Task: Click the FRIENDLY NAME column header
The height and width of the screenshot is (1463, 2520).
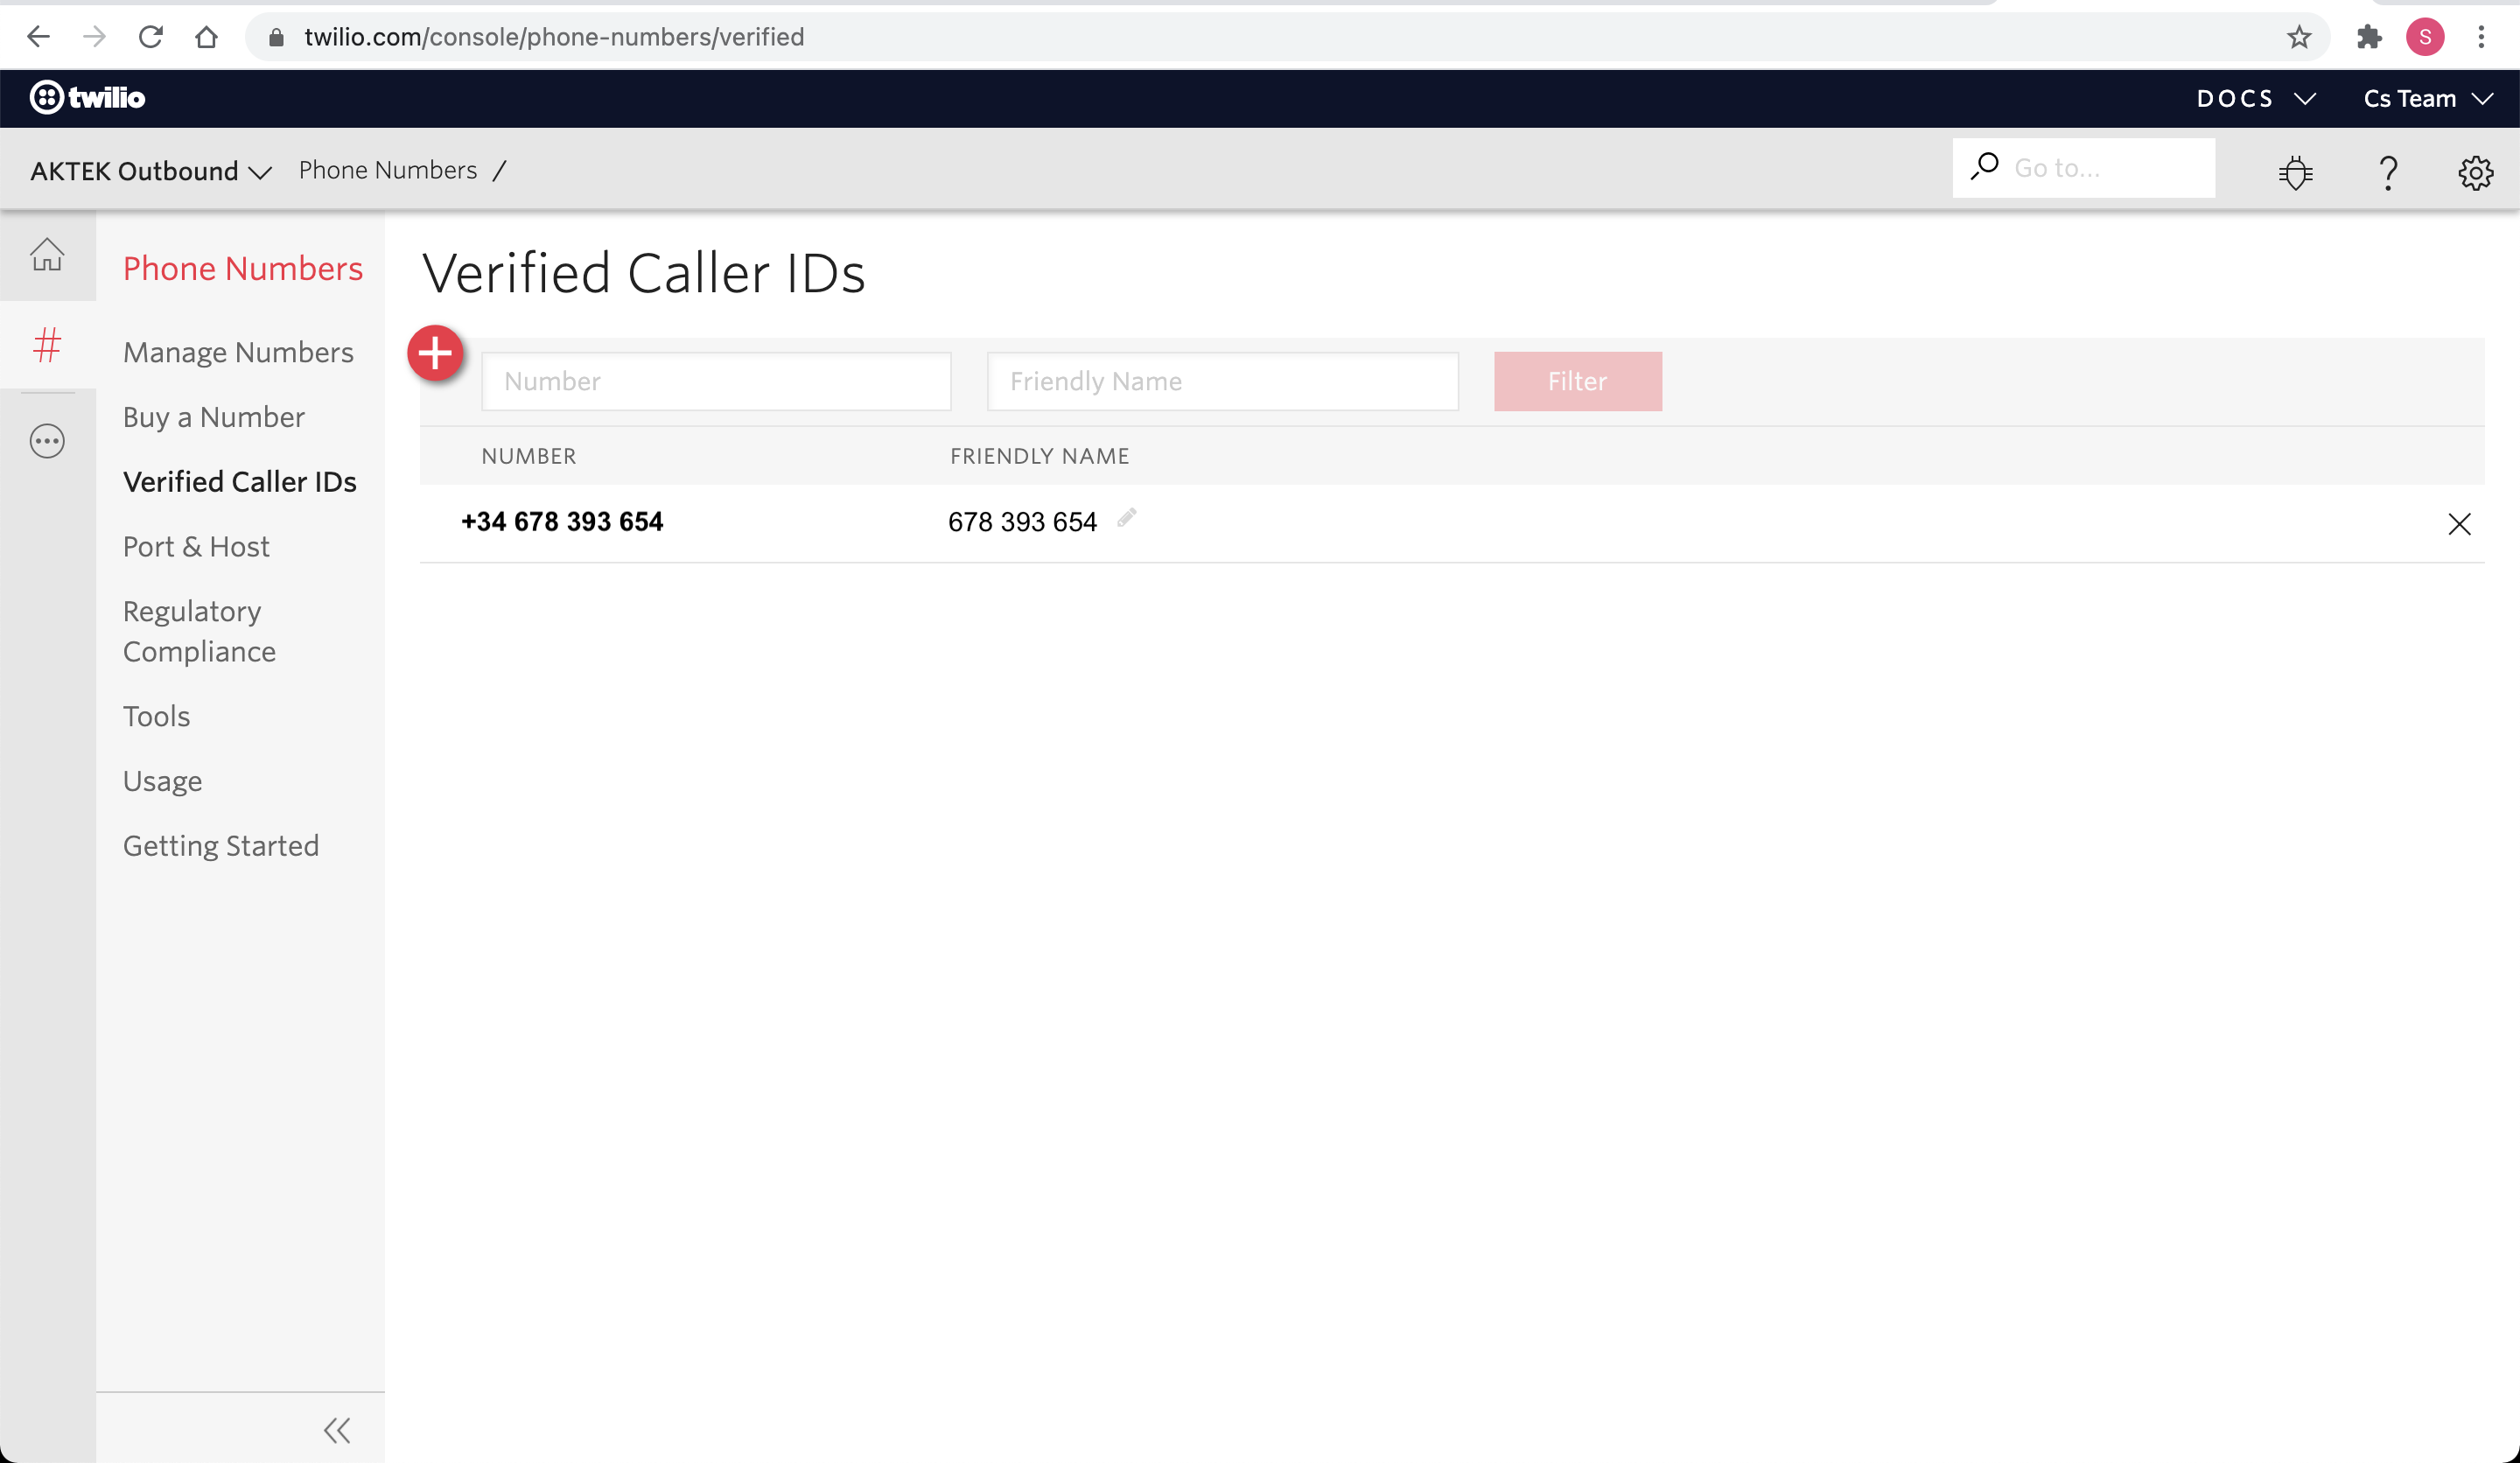Action: tap(1039, 456)
